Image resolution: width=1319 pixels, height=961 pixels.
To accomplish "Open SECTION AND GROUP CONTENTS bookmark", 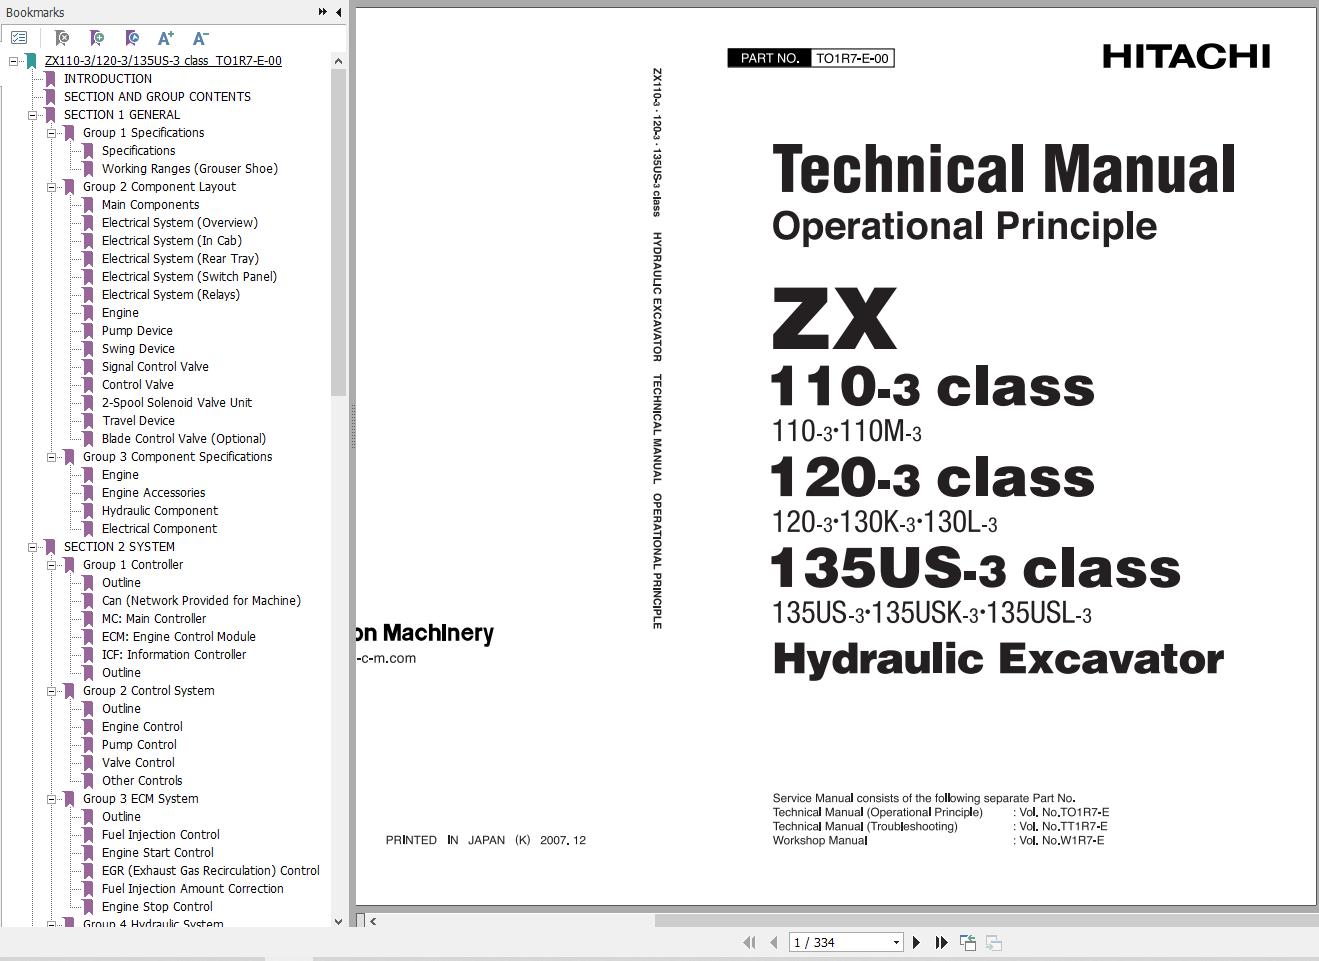I will point(157,97).
